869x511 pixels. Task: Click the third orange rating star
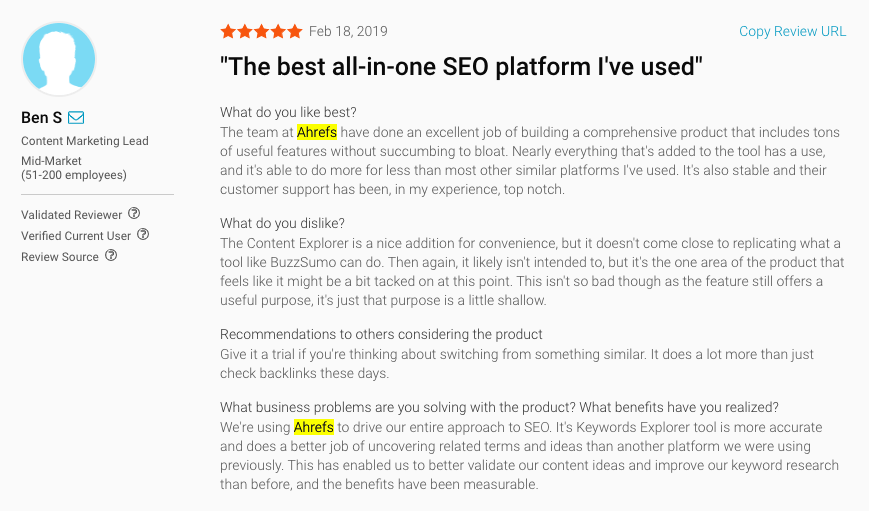(261, 32)
